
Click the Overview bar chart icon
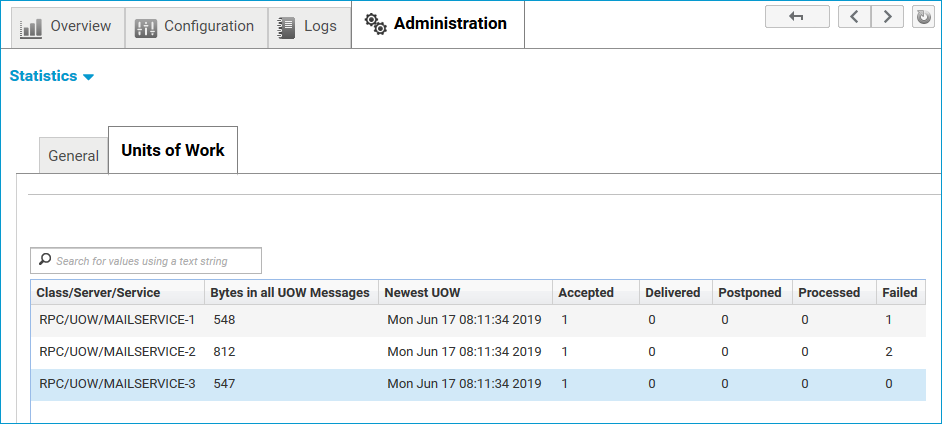[31, 28]
